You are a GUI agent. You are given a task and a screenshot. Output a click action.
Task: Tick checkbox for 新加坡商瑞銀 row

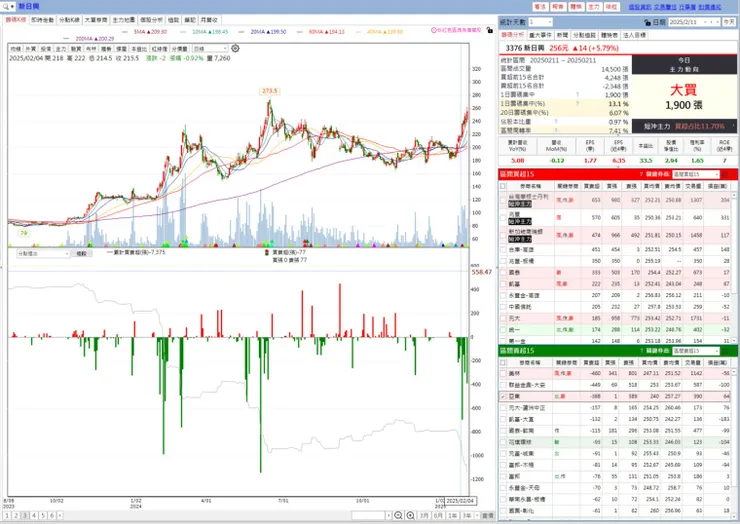pyautogui.click(x=503, y=235)
